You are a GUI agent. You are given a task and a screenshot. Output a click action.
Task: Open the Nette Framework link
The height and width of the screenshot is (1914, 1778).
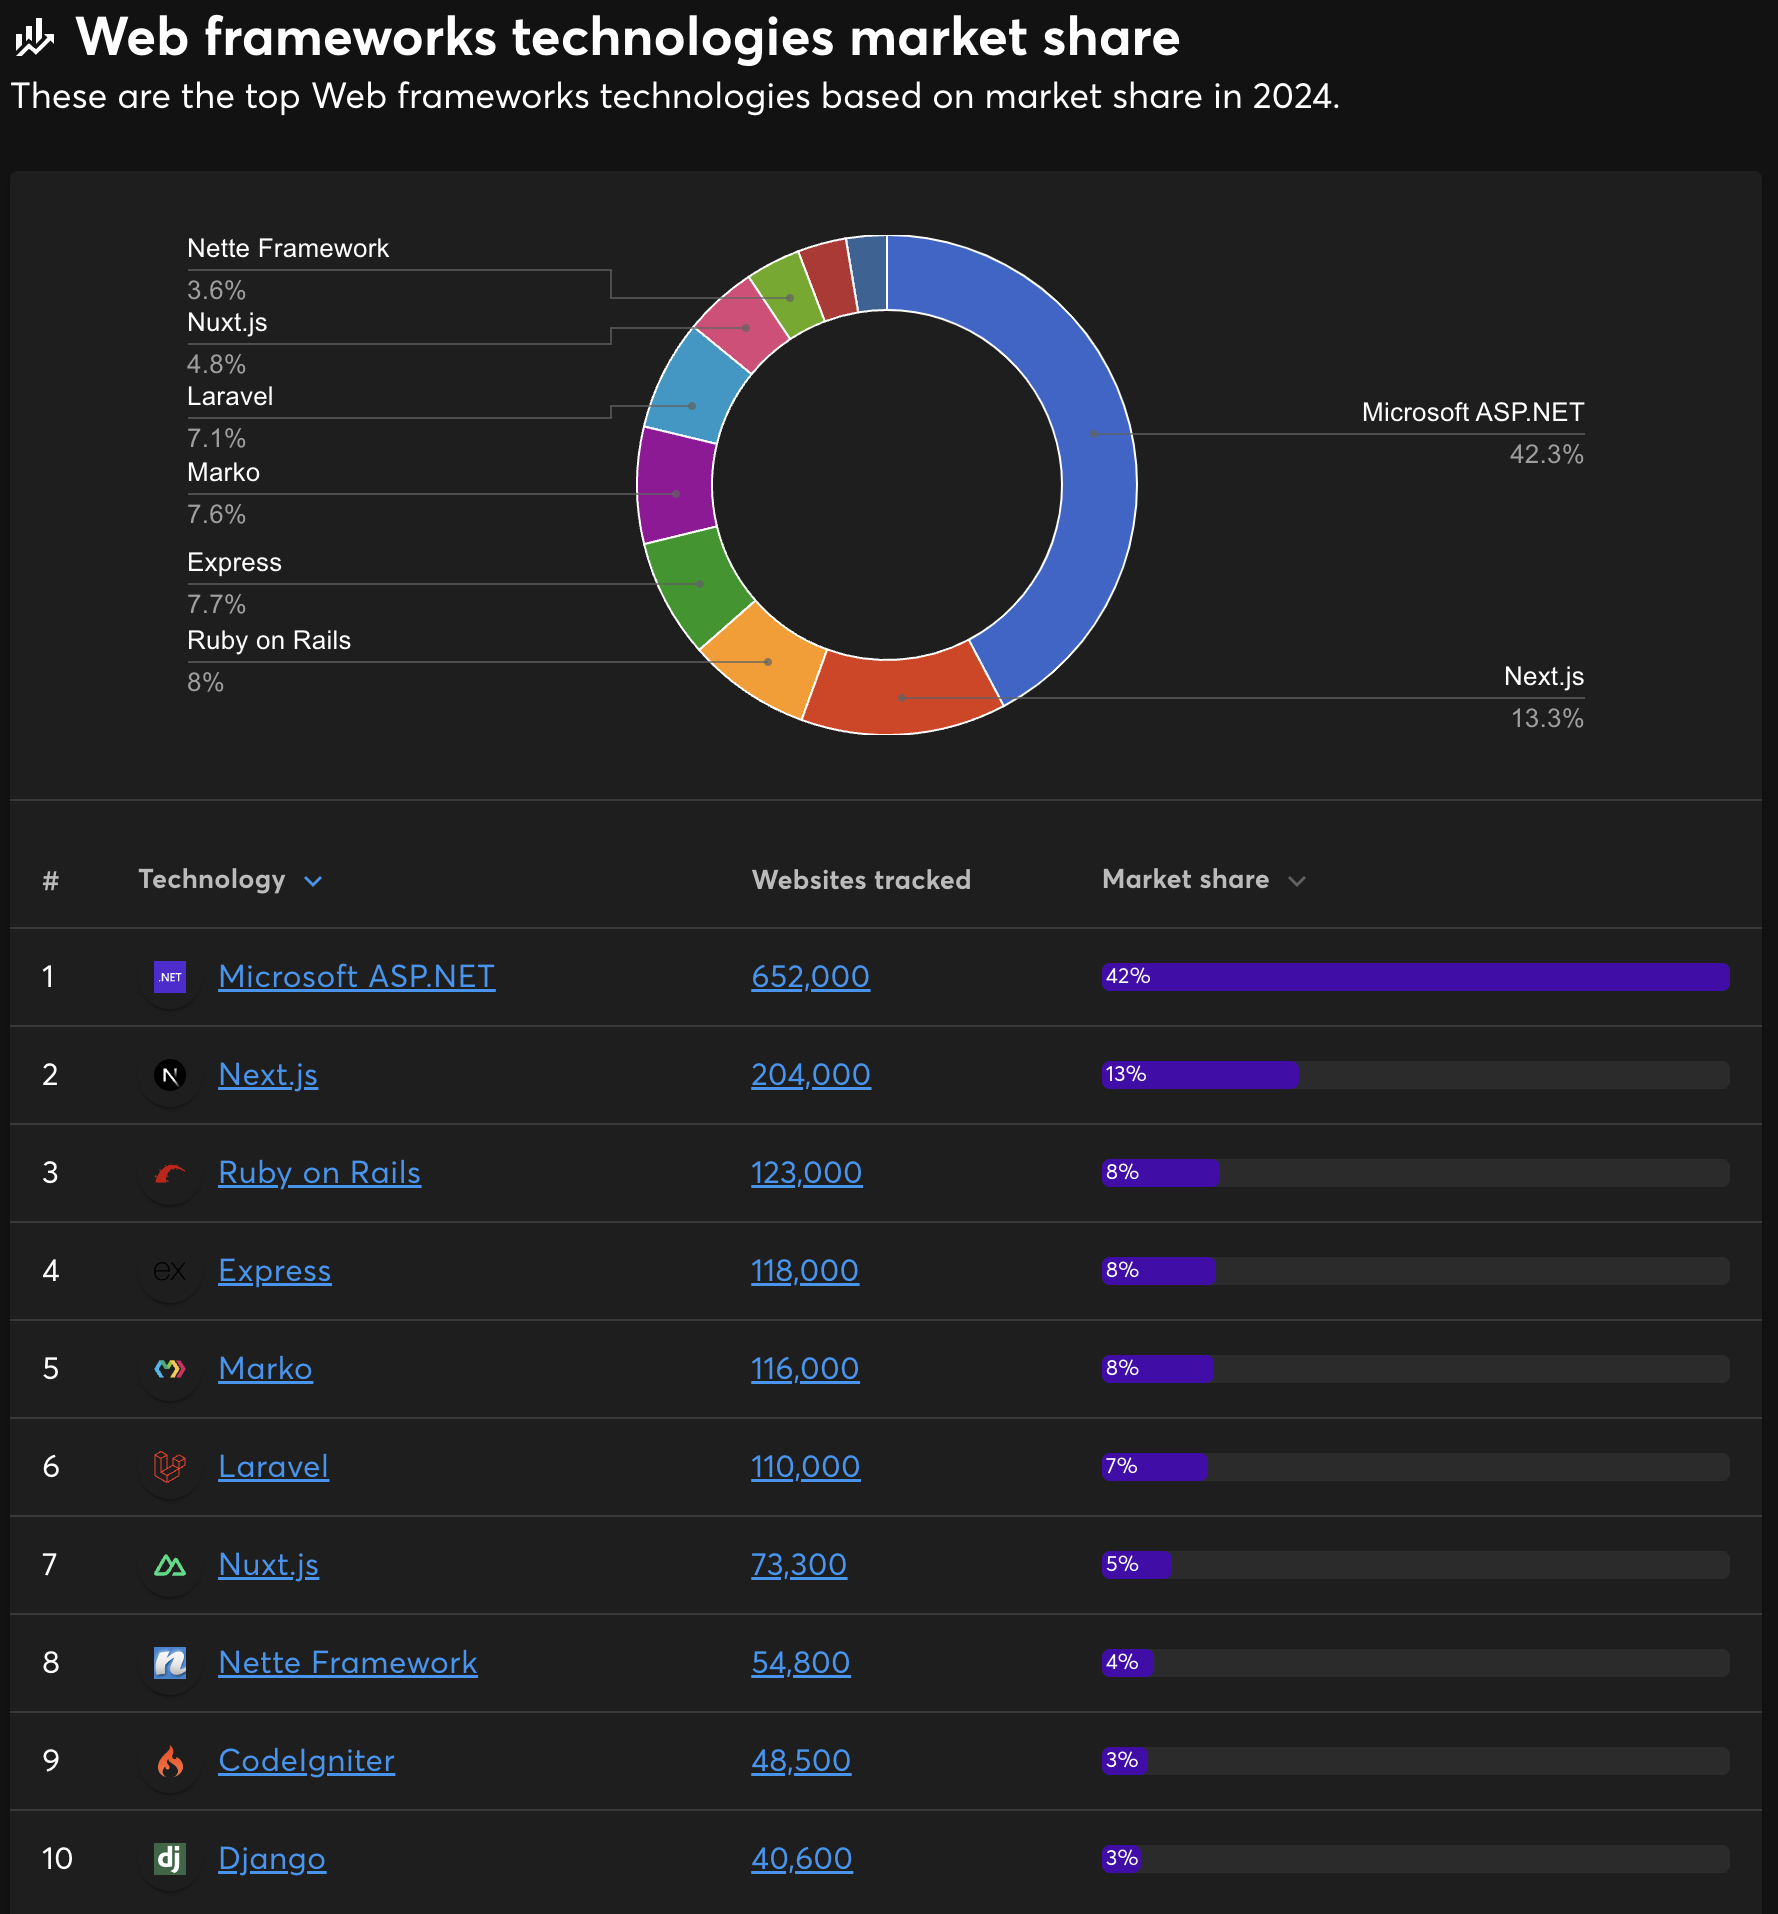(x=348, y=1663)
